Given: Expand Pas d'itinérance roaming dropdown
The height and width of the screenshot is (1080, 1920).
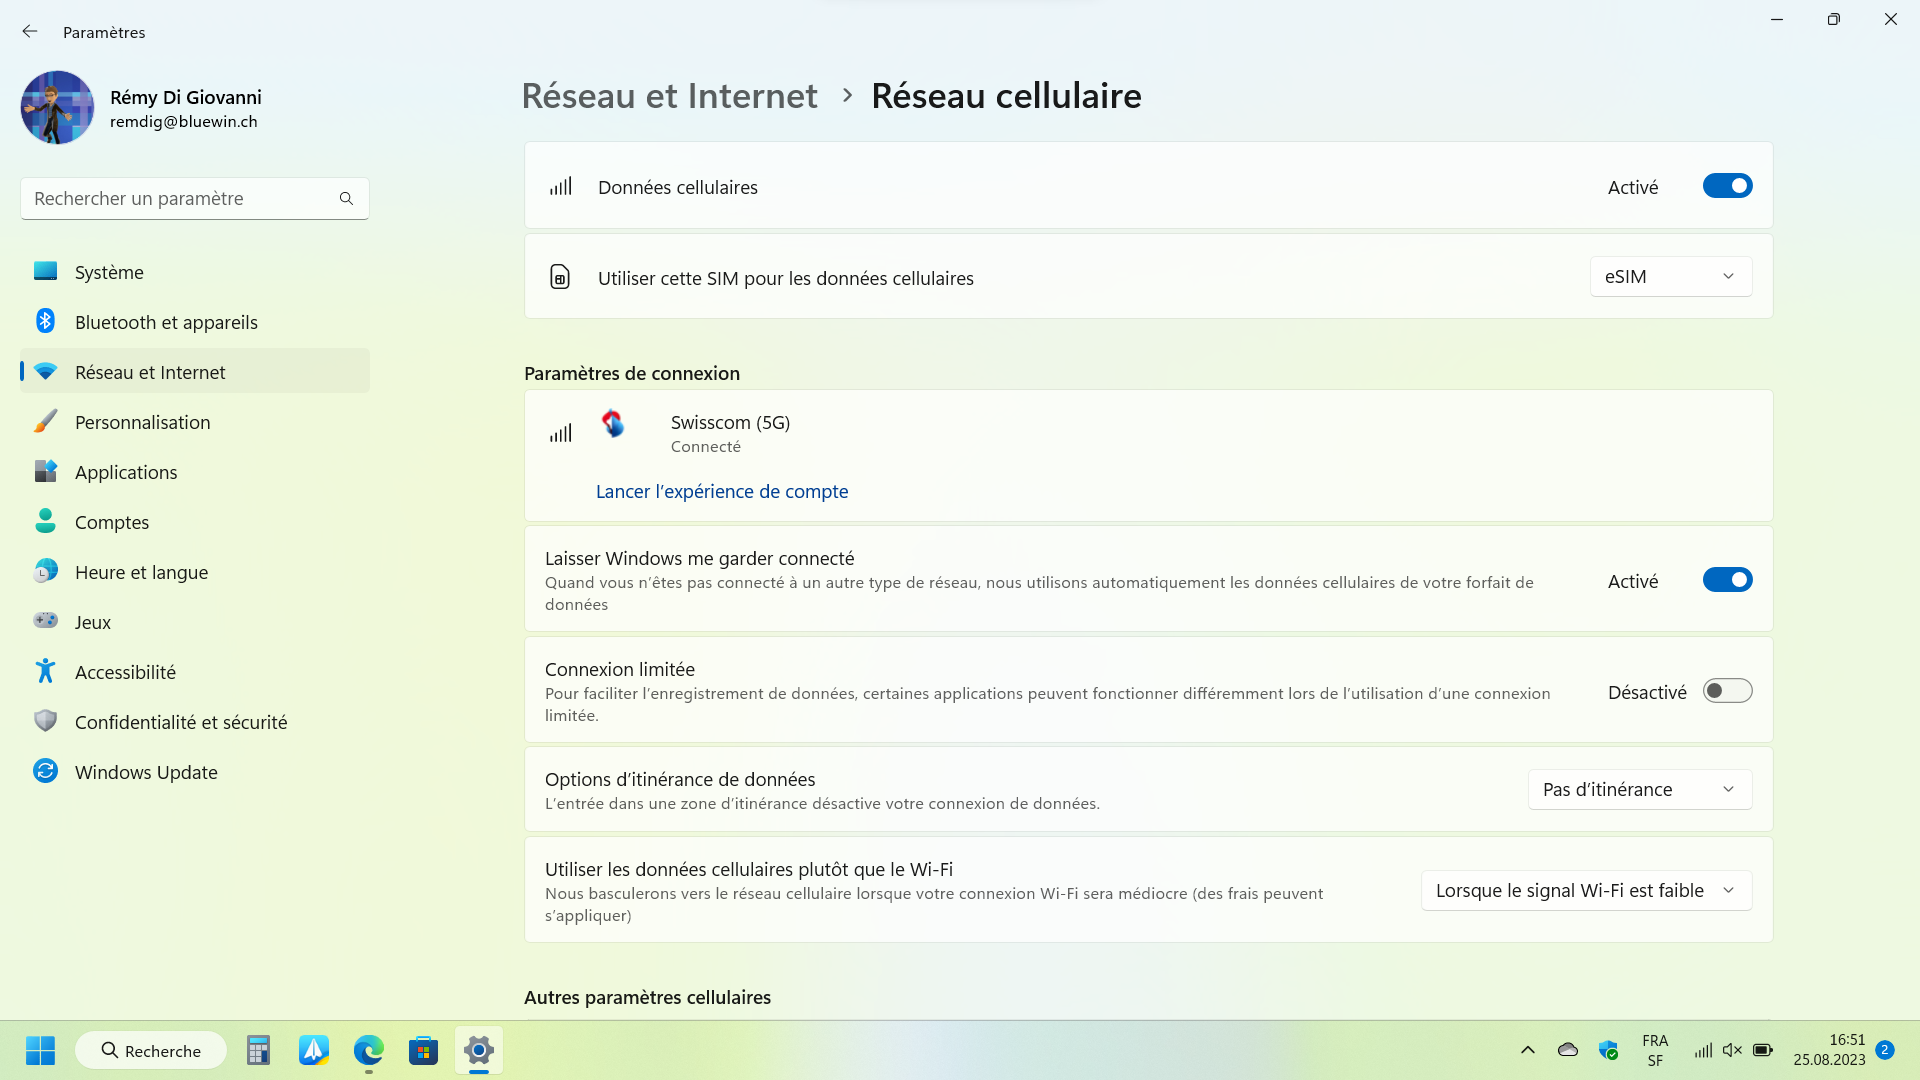Looking at the screenshot, I should pyautogui.click(x=1639, y=790).
